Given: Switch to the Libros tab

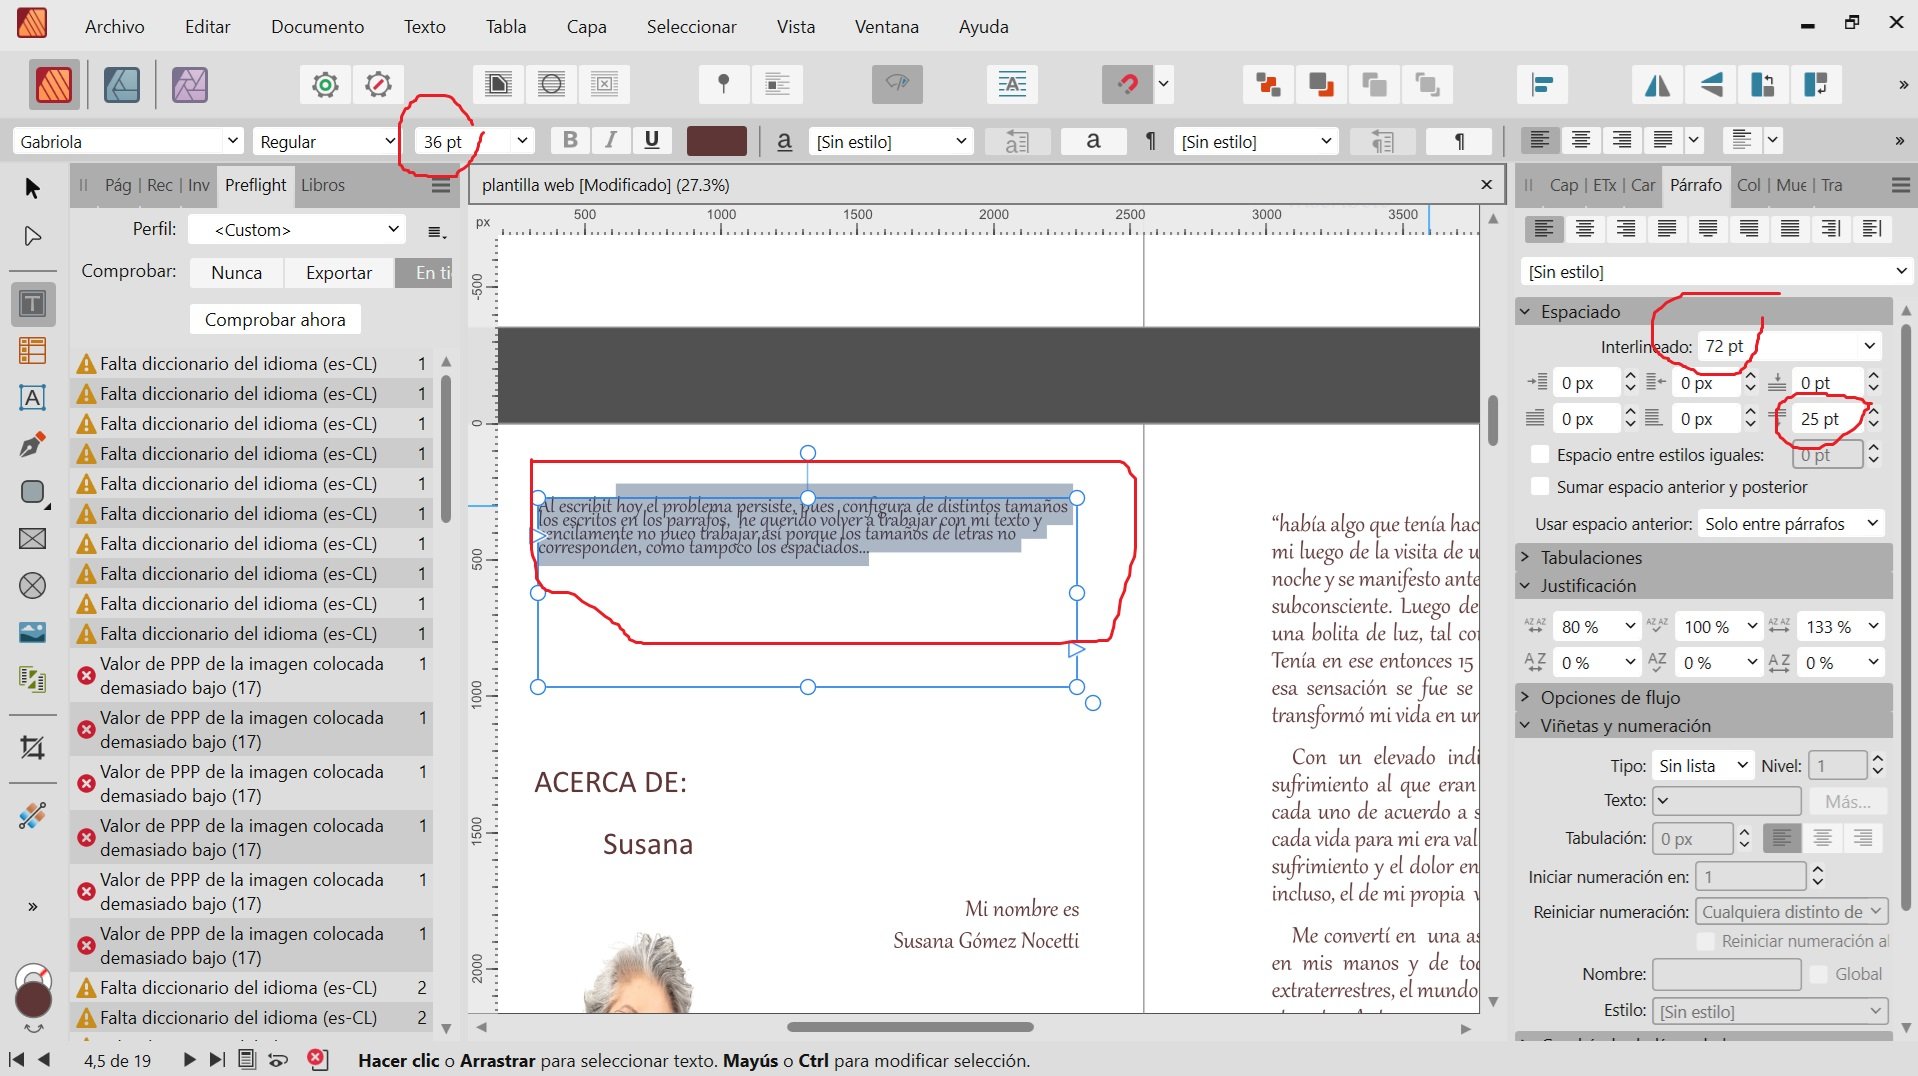Looking at the screenshot, I should [x=322, y=185].
